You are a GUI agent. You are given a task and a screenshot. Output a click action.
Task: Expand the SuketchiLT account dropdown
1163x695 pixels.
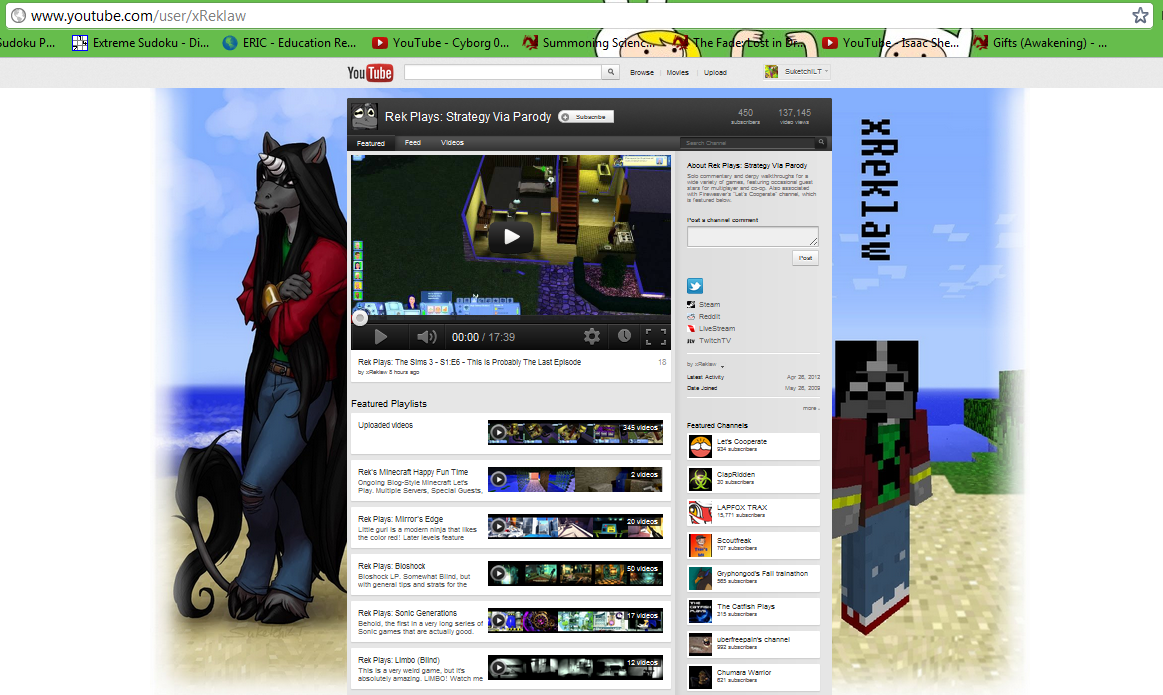[x=827, y=72]
